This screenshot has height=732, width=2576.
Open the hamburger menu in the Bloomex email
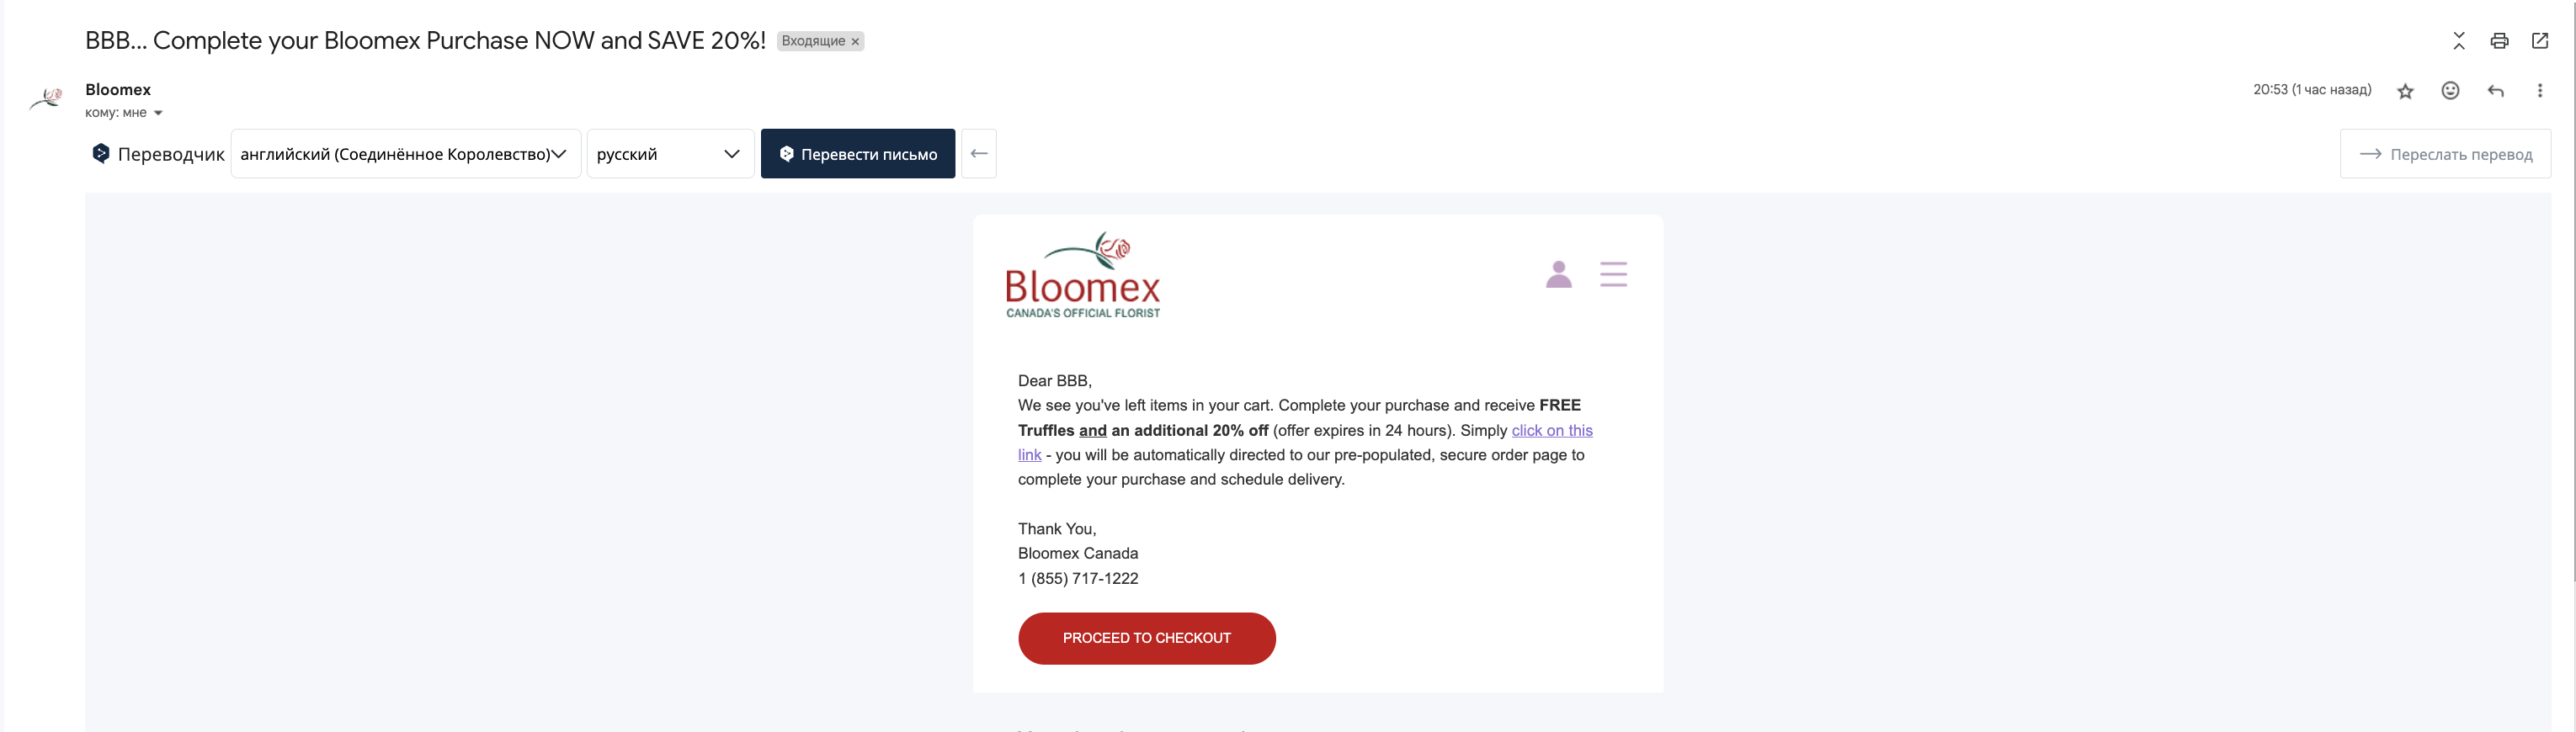coord(1613,274)
